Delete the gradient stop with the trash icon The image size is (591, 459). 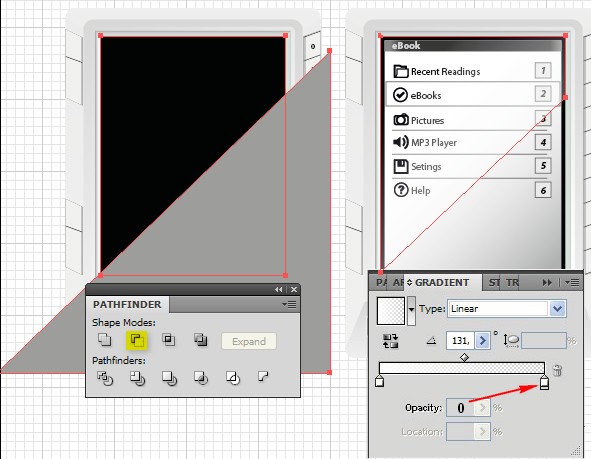coord(557,370)
